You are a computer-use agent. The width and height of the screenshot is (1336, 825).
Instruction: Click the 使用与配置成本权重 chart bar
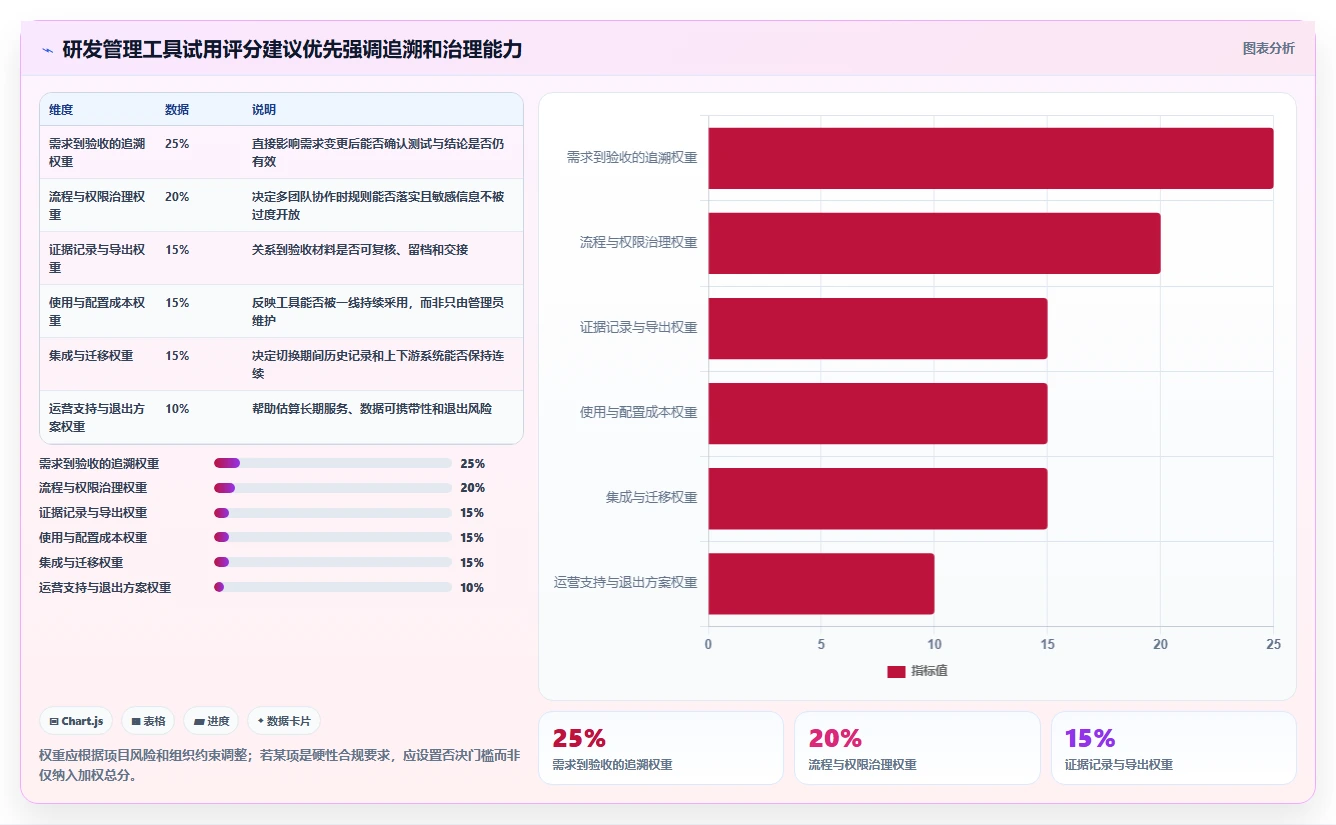click(878, 413)
